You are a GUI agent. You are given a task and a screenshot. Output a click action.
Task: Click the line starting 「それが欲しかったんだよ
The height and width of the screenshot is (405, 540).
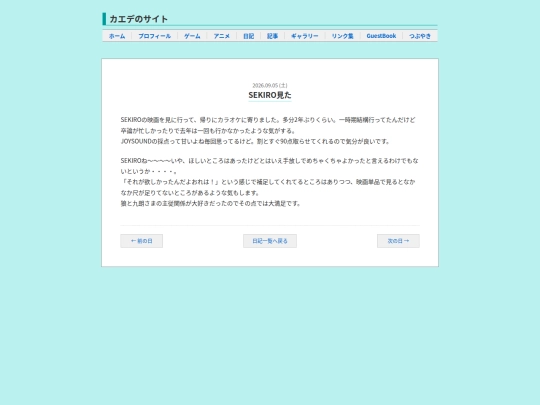[268, 187]
